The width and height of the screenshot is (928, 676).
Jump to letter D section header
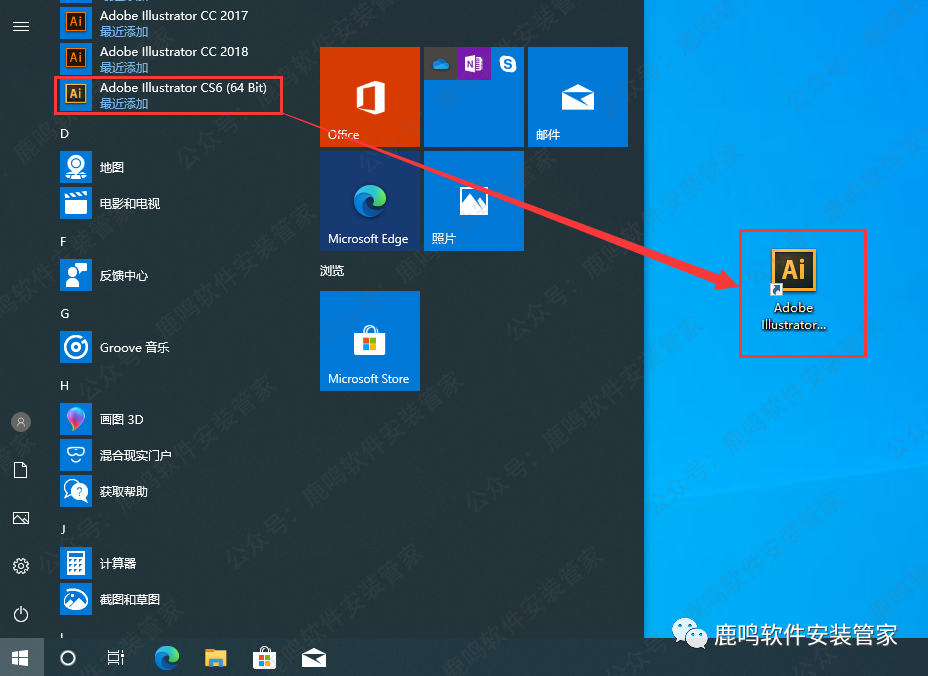64,133
